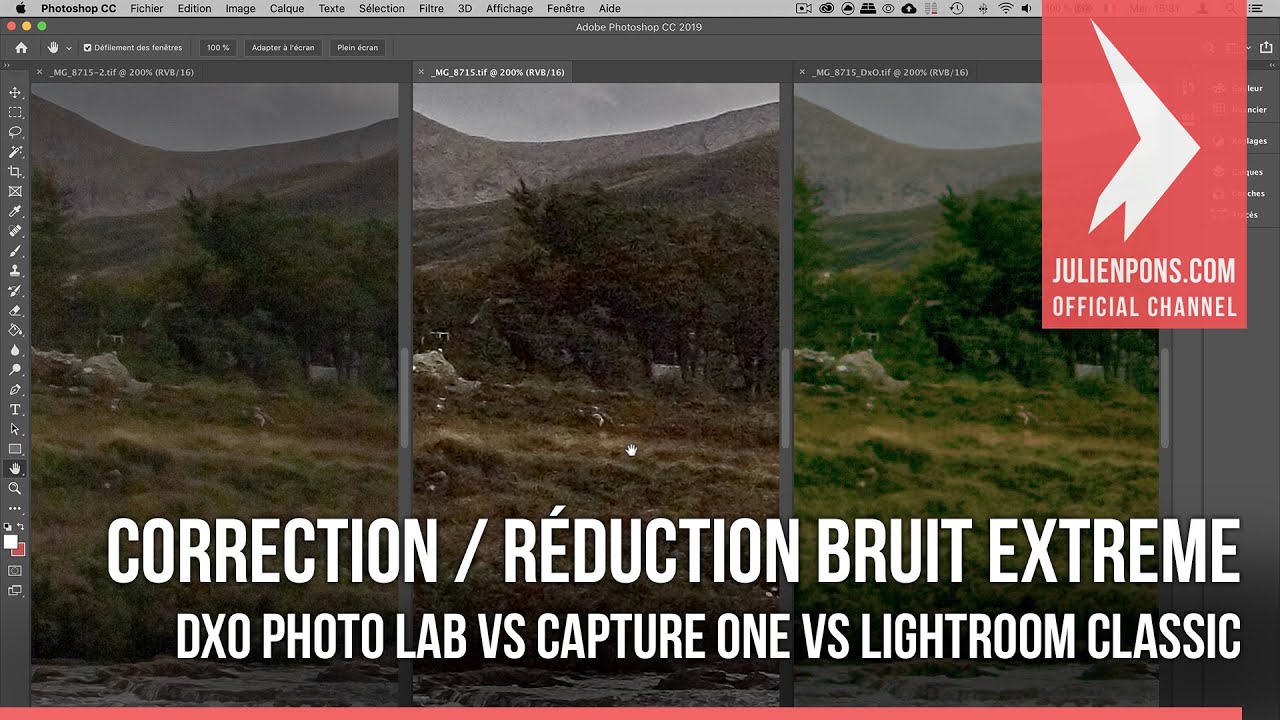1280x720 pixels.
Task: Open the Fichier menu
Action: tap(147, 8)
